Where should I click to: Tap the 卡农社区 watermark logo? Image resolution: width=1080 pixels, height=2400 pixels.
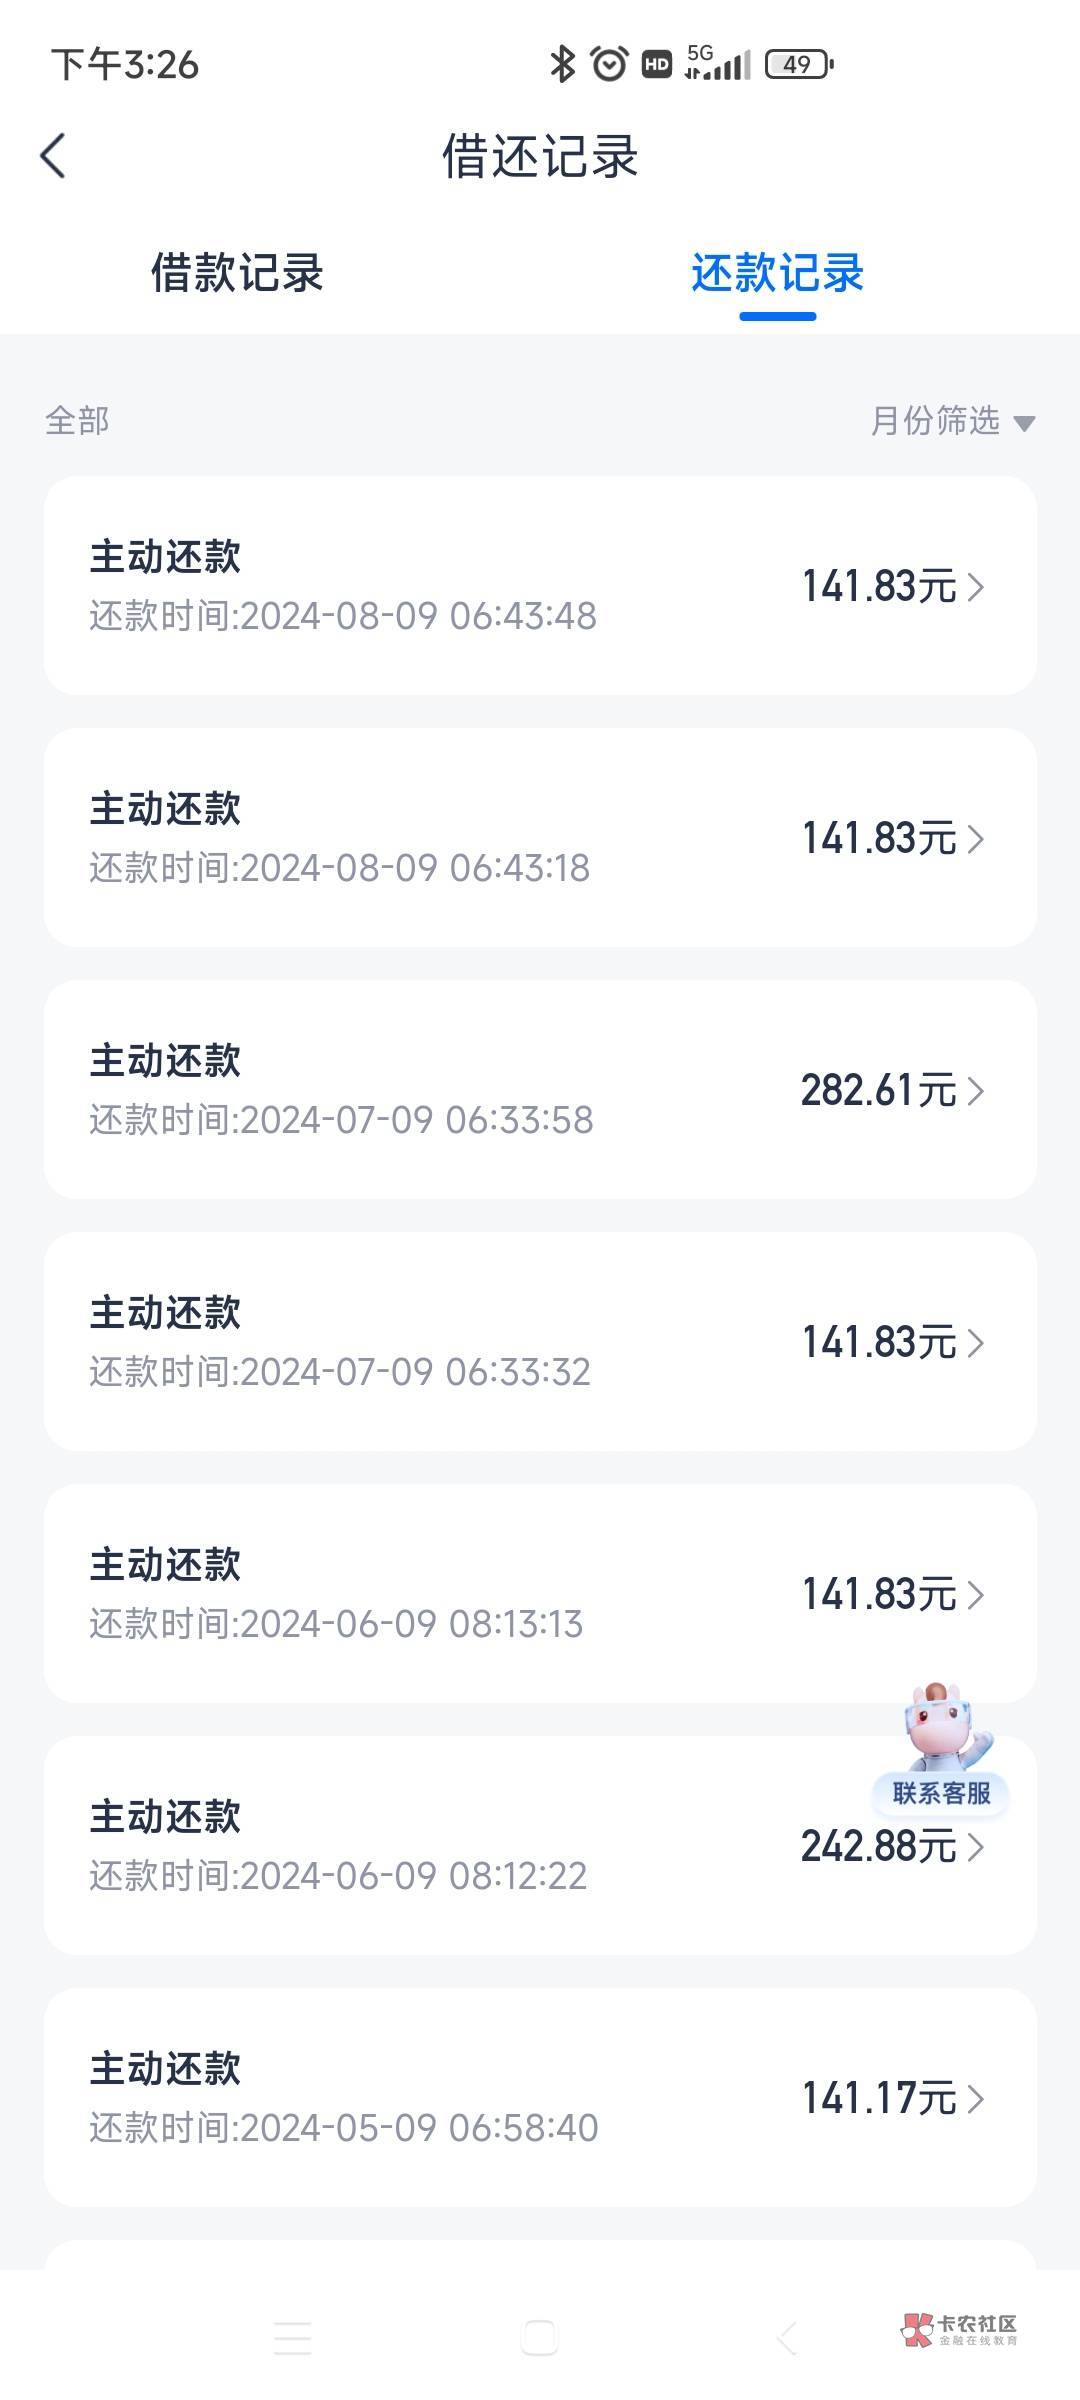(959, 2329)
